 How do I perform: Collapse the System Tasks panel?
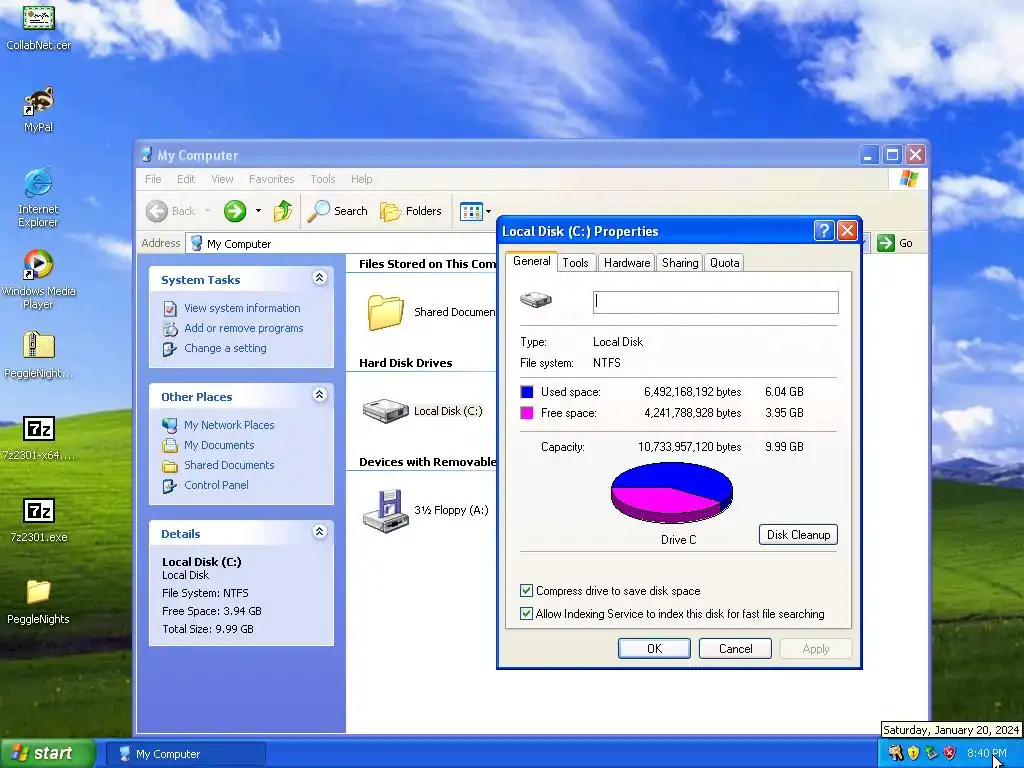coord(319,278)
